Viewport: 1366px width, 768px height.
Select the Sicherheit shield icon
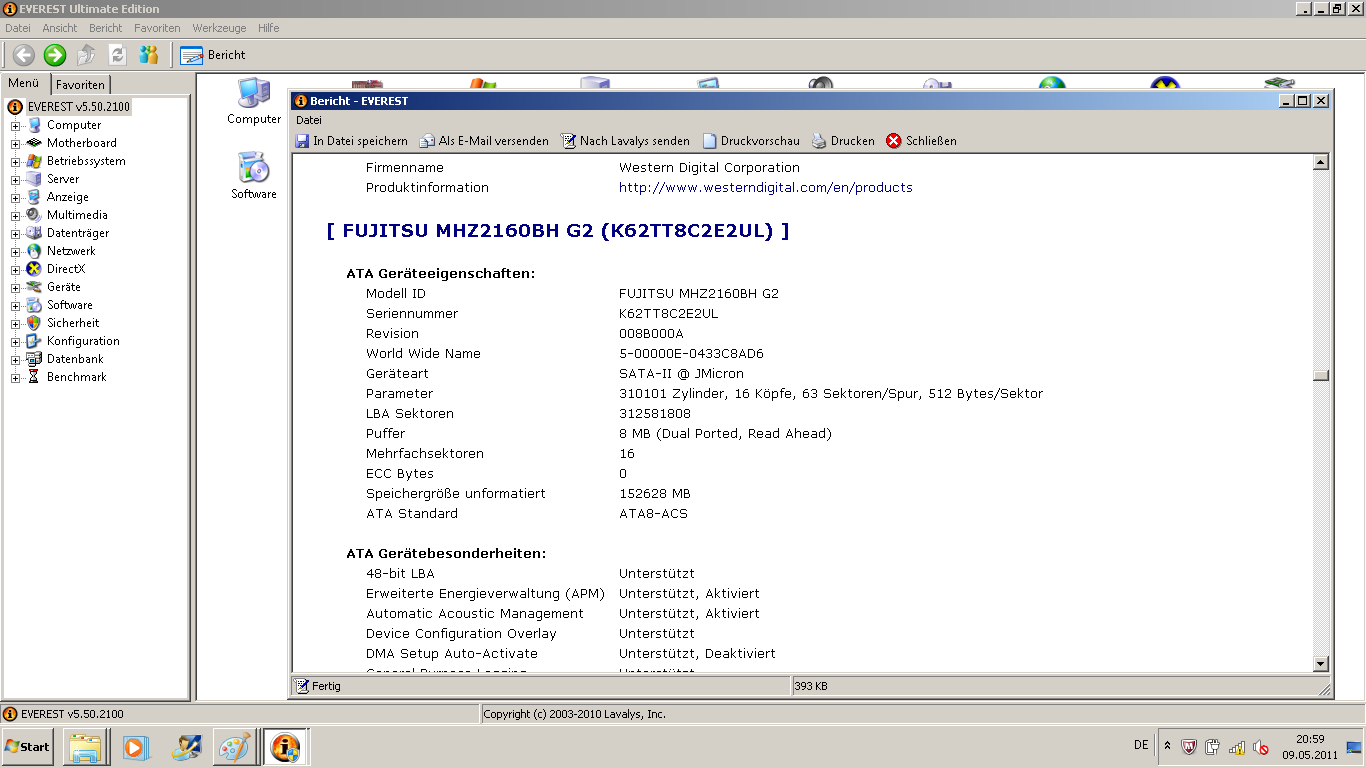click(x=35, y=323)
